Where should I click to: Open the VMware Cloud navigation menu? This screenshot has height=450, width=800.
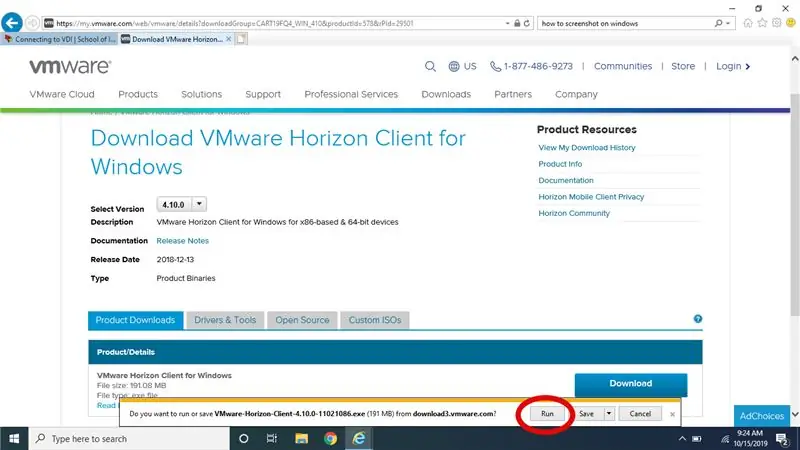[62, 94]
